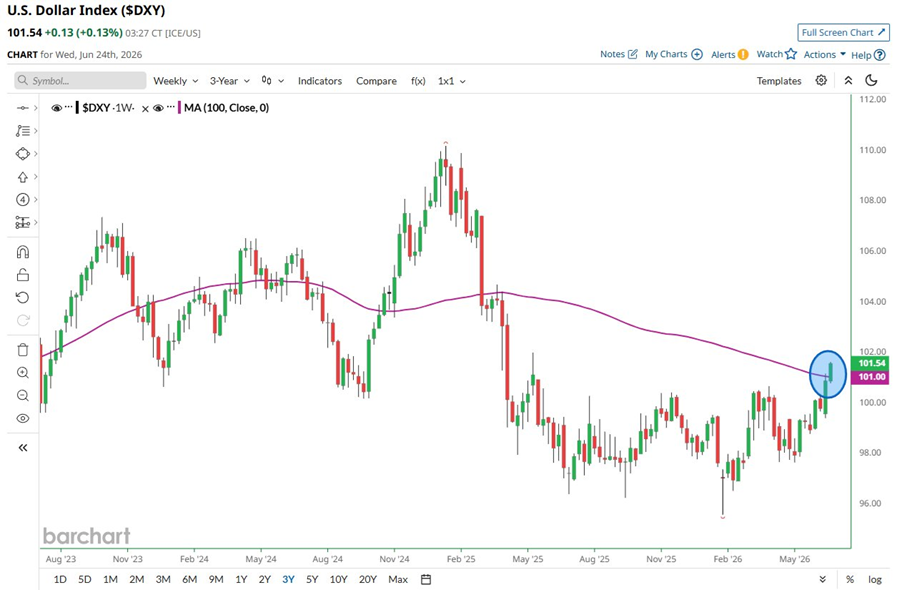Click the purple MA indicator color bar
Screen dimensions: 902x590
[x=179, y=108]
